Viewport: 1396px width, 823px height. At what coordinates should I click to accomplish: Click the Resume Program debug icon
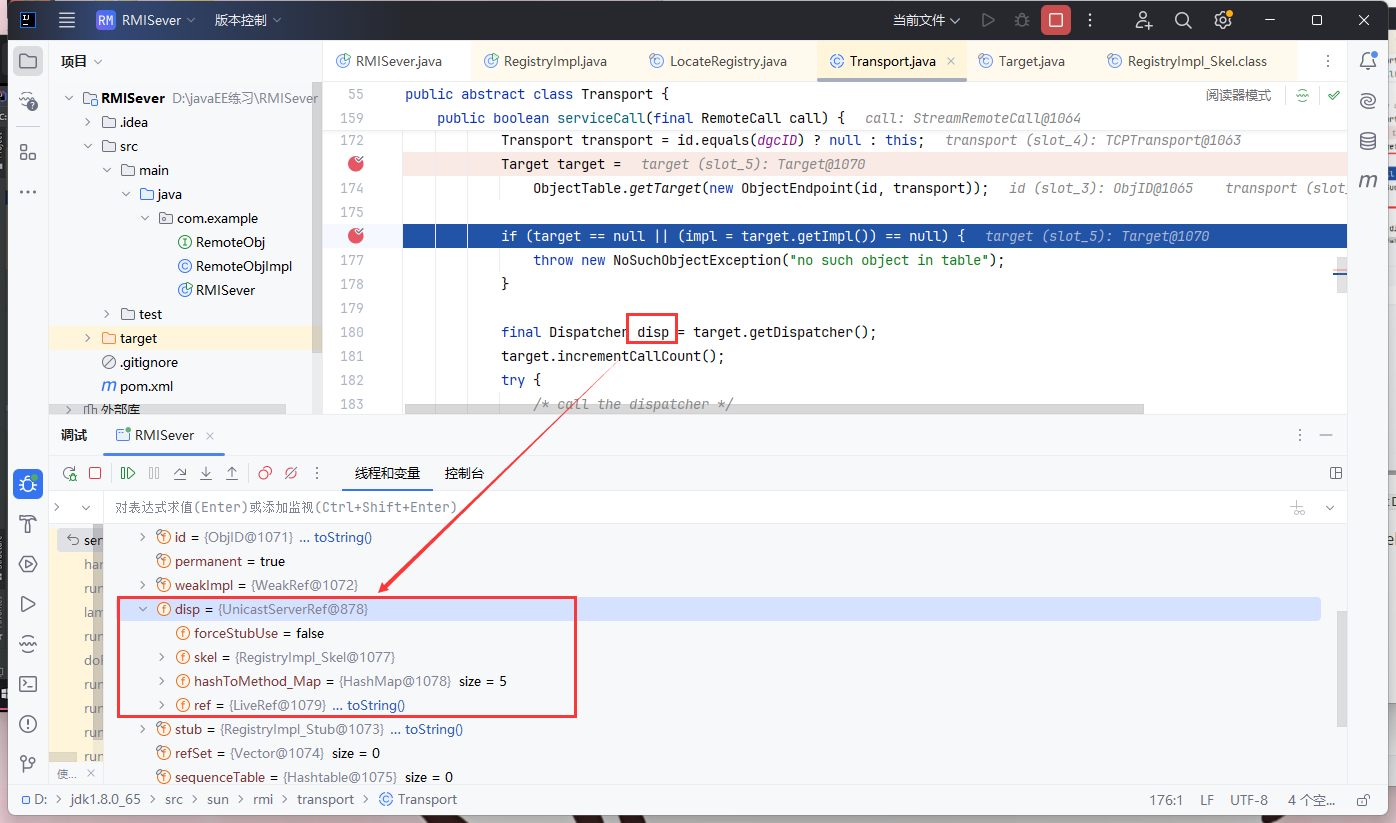pyautogui.click(x=128, y=473)
